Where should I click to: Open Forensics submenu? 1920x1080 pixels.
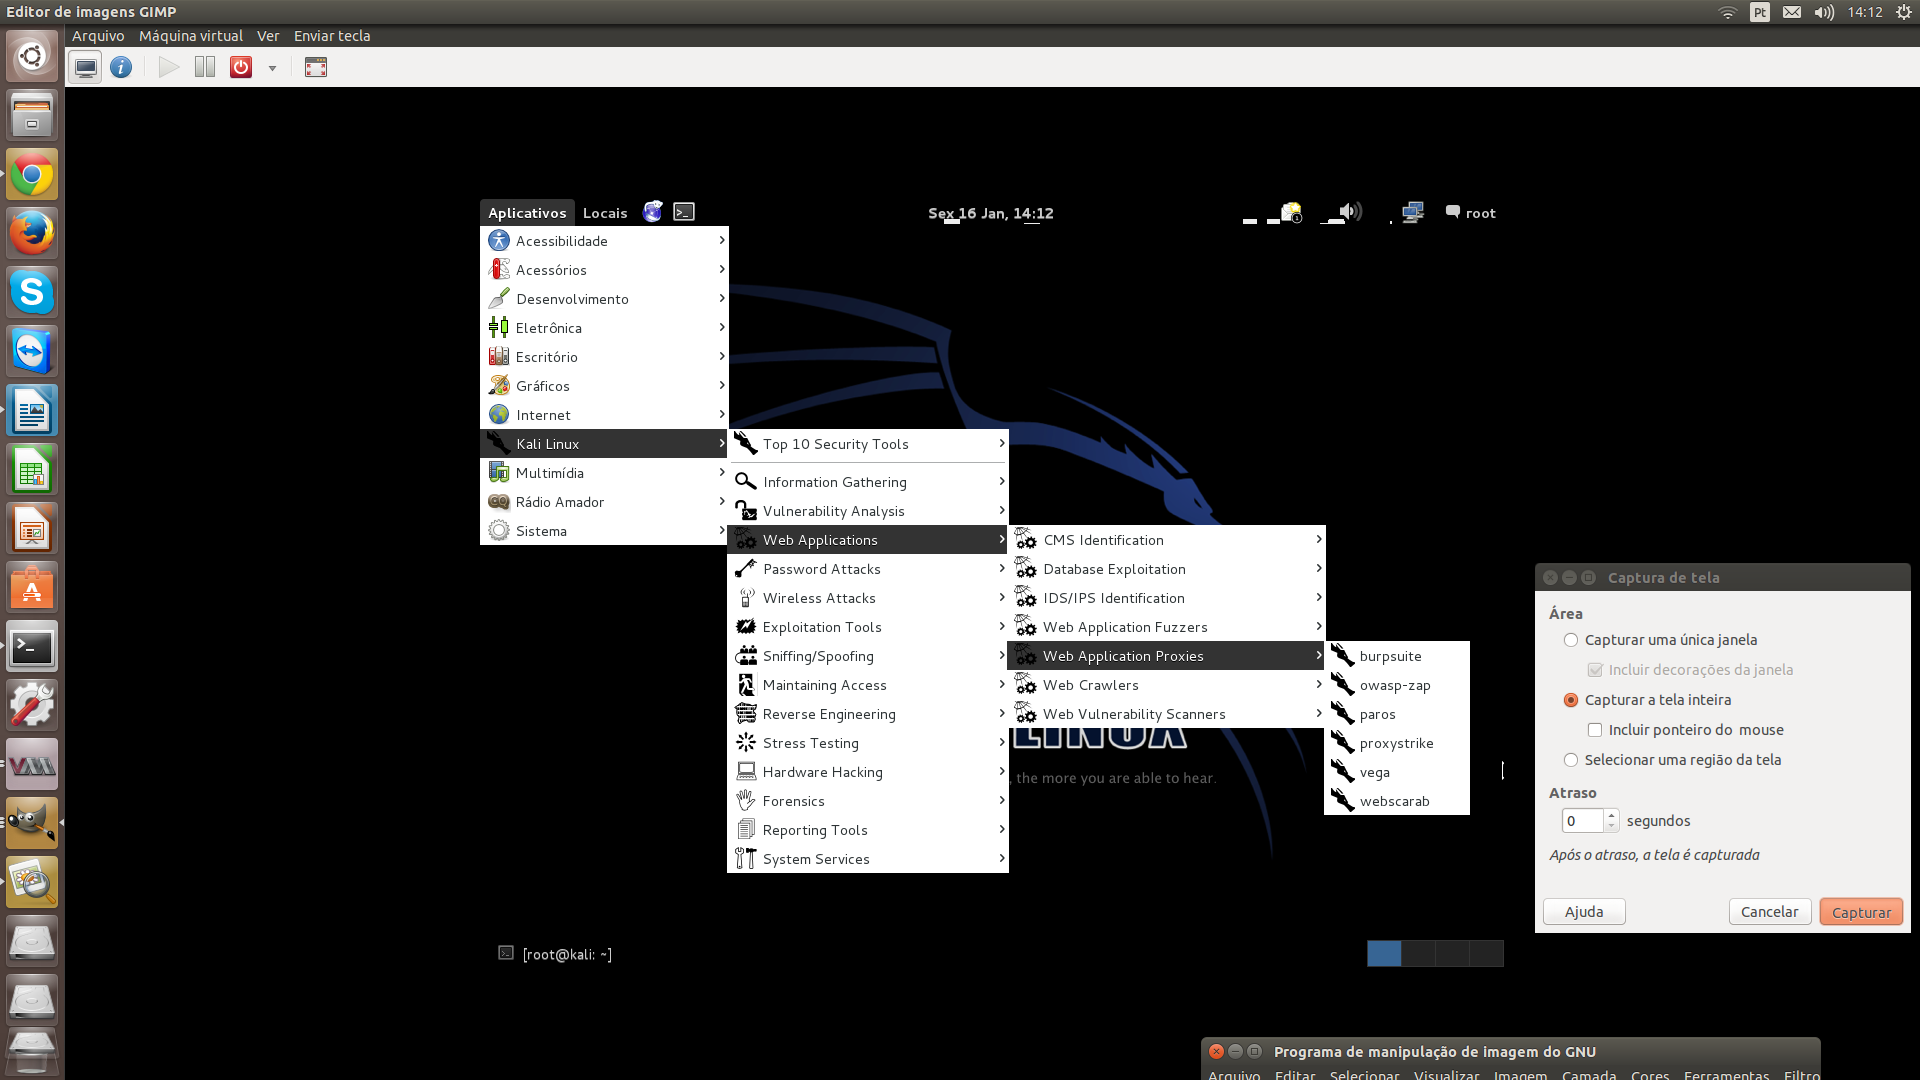[x=868, y=801]
